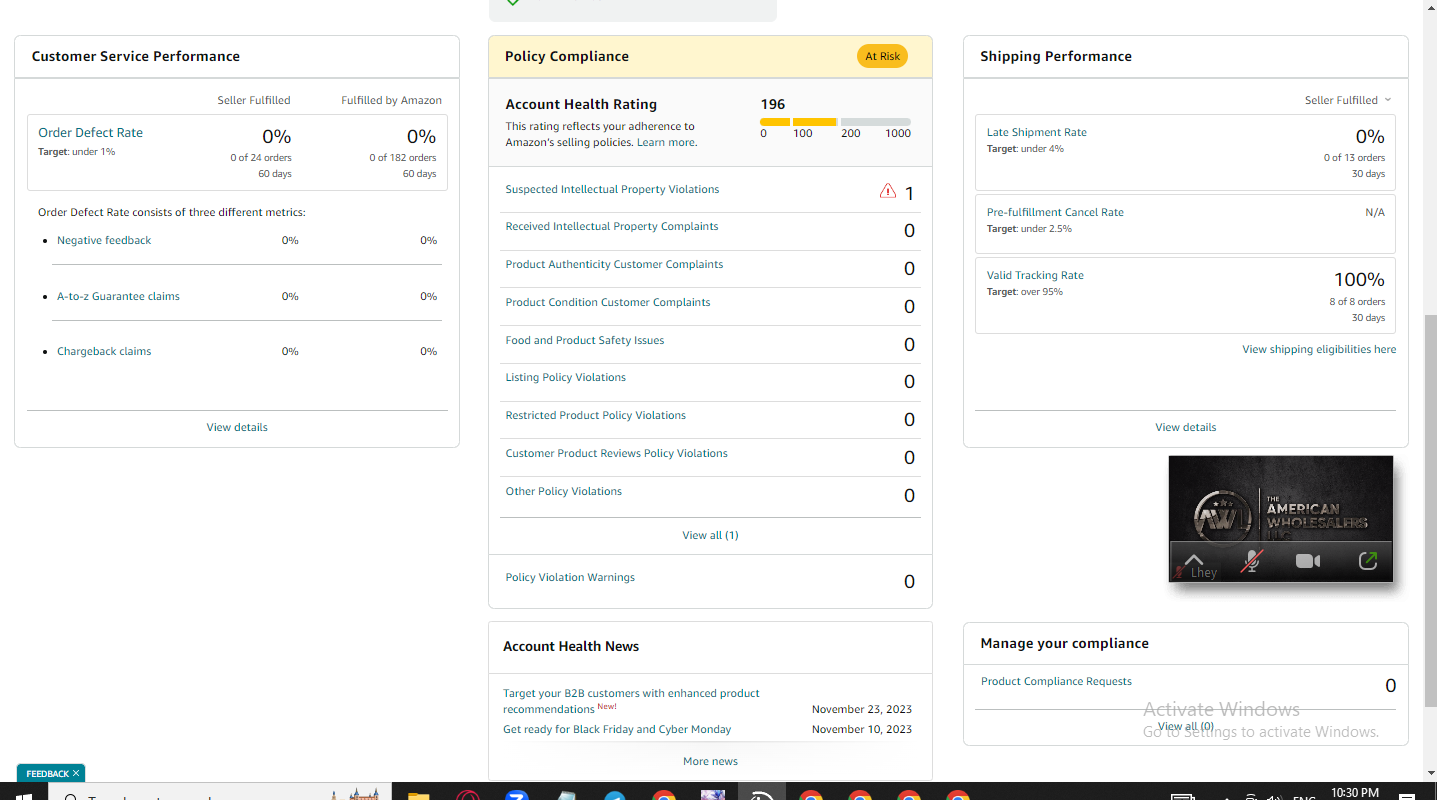Screen dimensions: 1437x800
Task: Close the FEEDBACK tab using its X
Action: click(x=75, y=773)
